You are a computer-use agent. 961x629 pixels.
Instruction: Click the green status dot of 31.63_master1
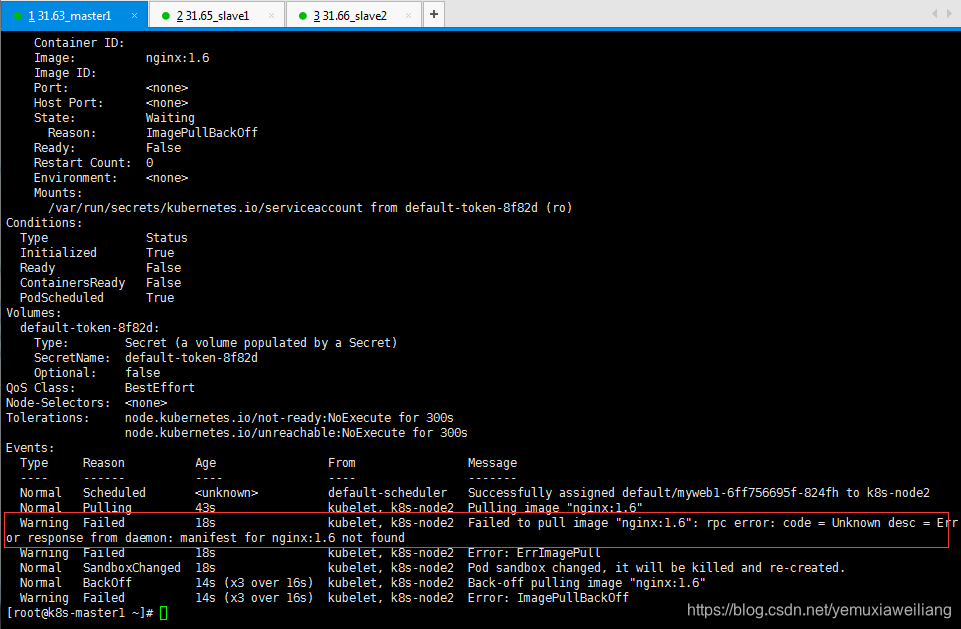point(18,16)
